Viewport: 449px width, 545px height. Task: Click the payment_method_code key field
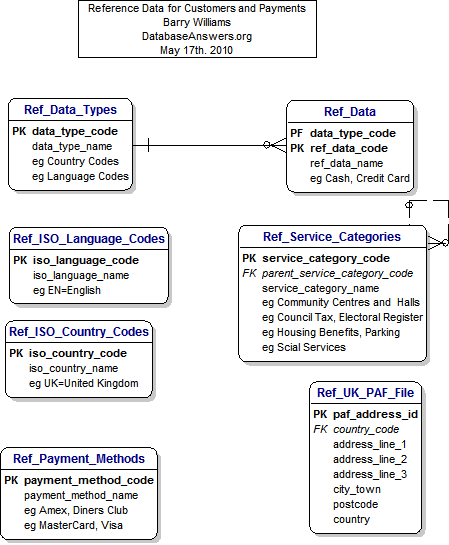89,480
